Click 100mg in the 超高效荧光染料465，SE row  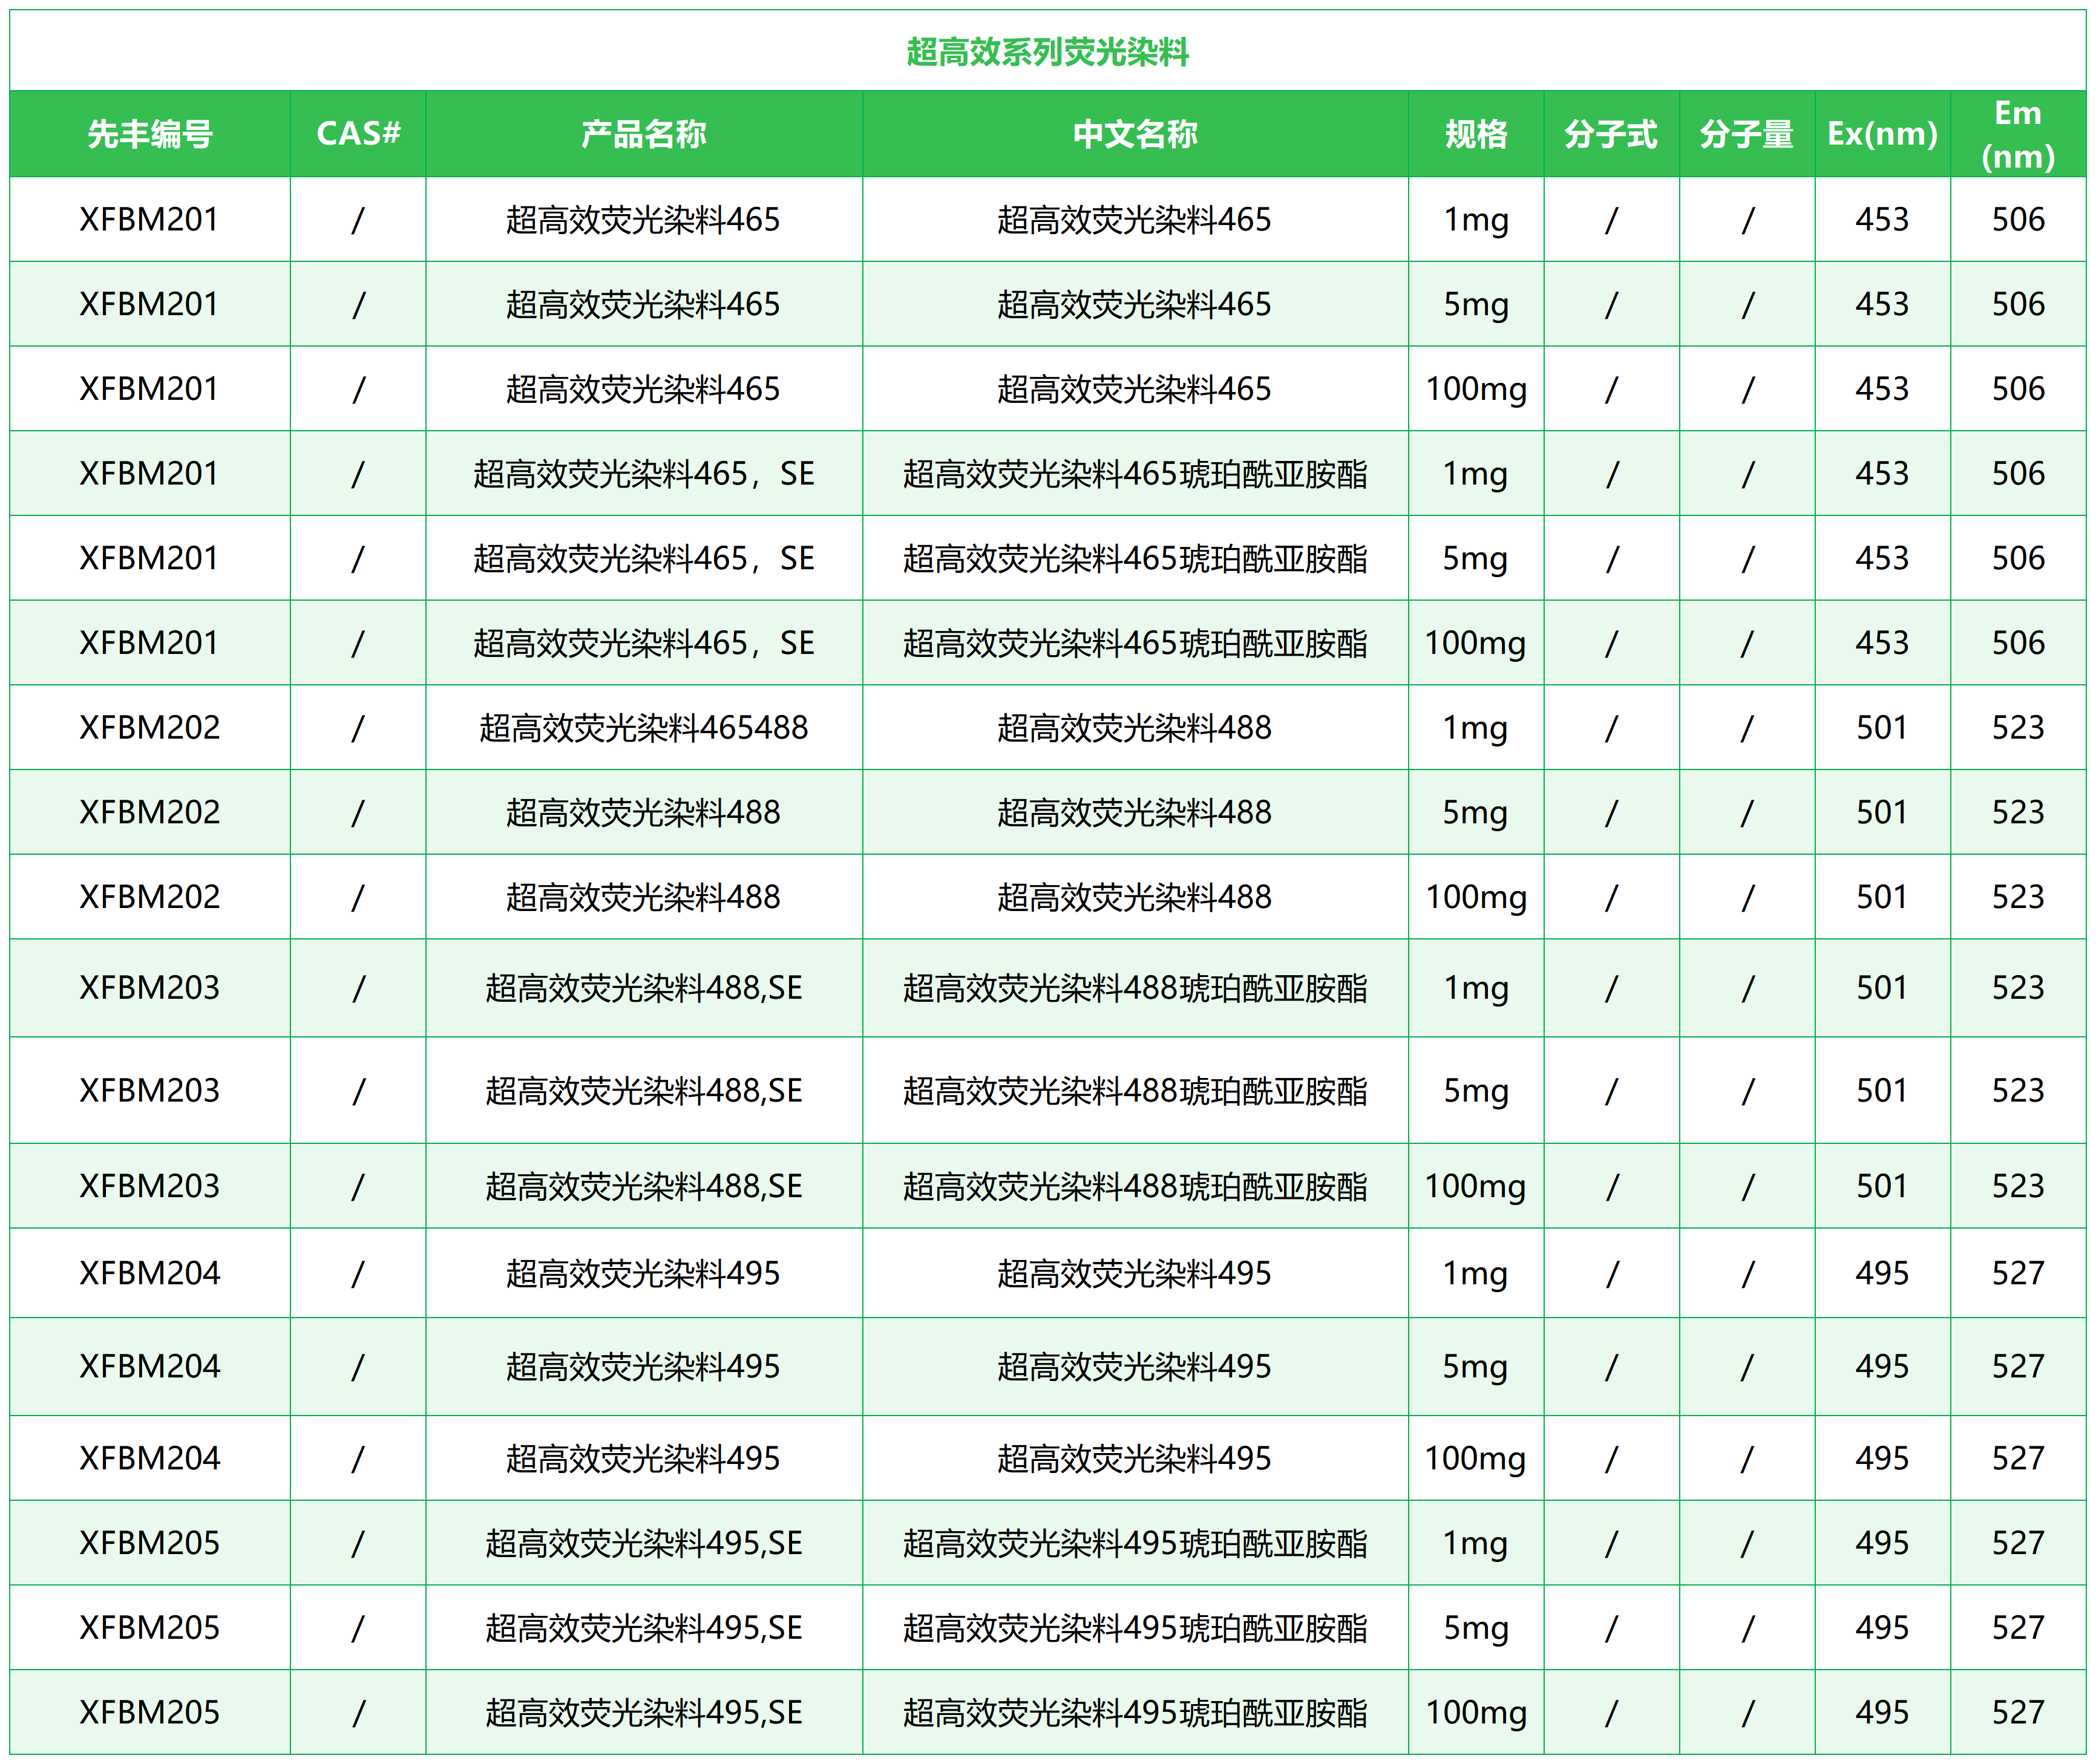coord(1475,643)
